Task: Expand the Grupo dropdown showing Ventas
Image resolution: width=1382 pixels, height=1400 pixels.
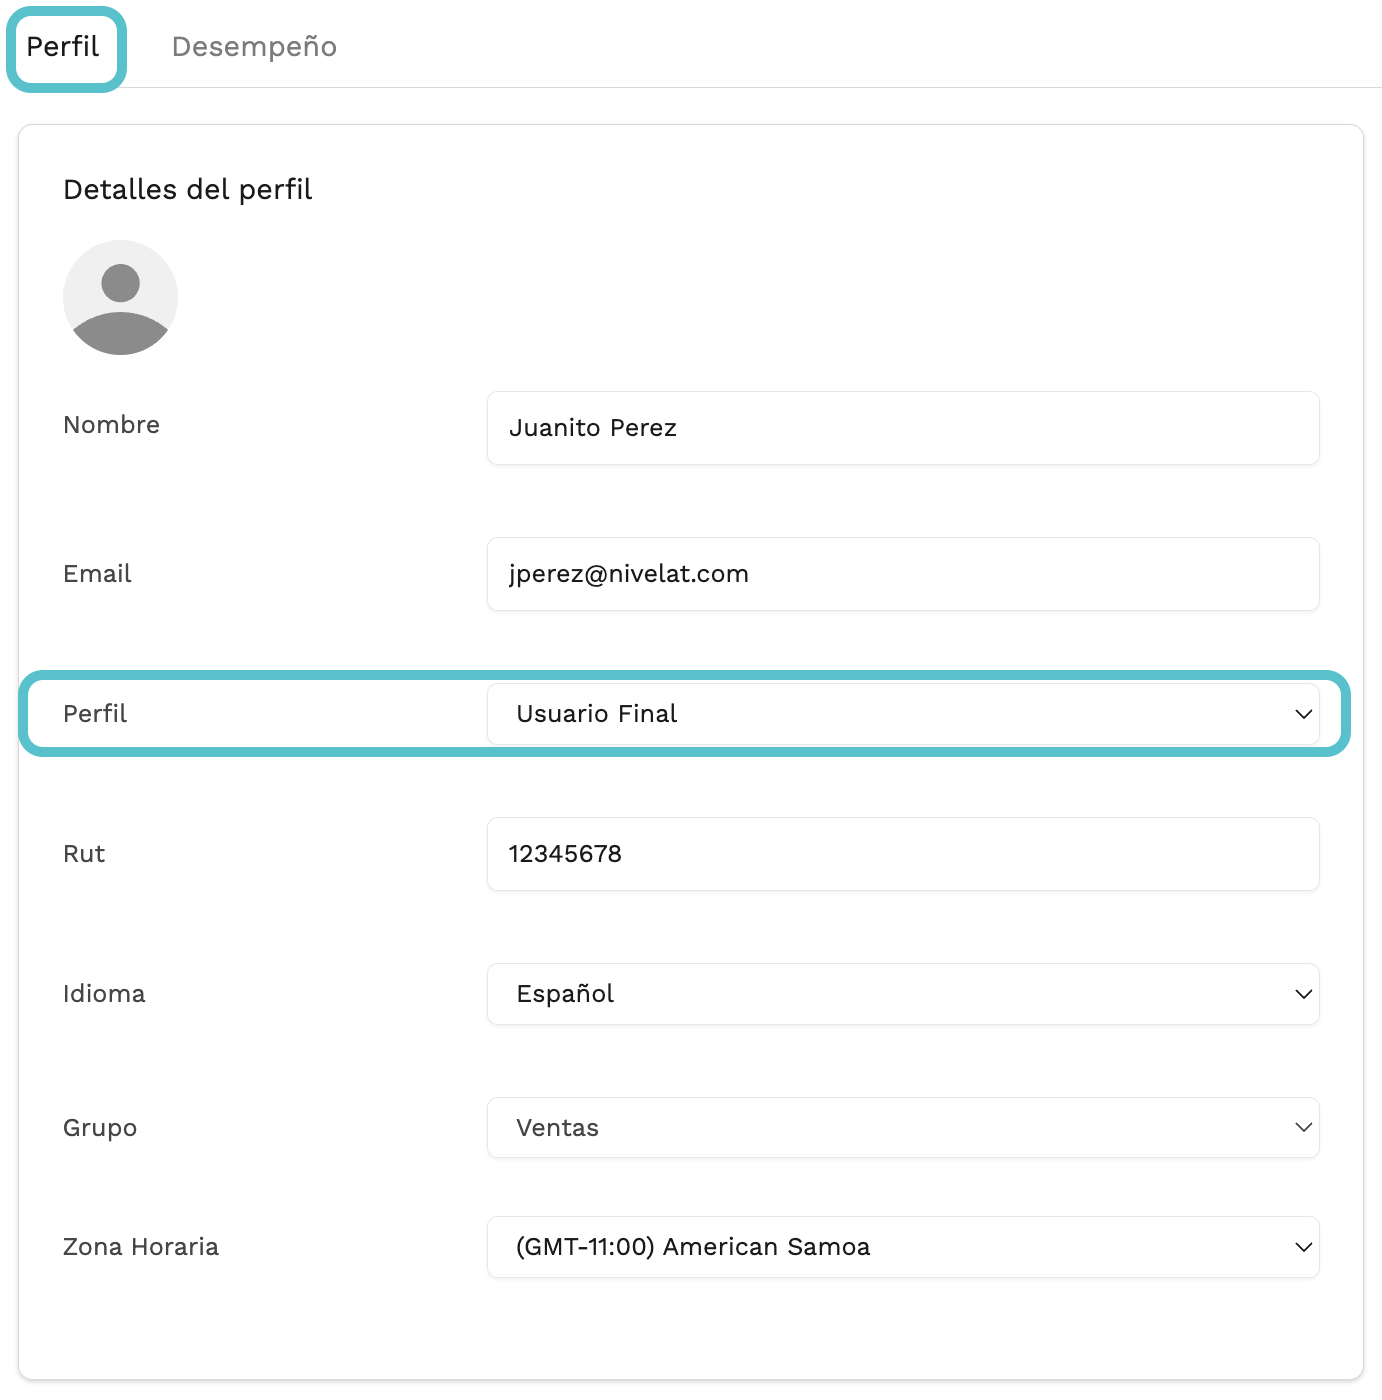Action: [903, 1127]
